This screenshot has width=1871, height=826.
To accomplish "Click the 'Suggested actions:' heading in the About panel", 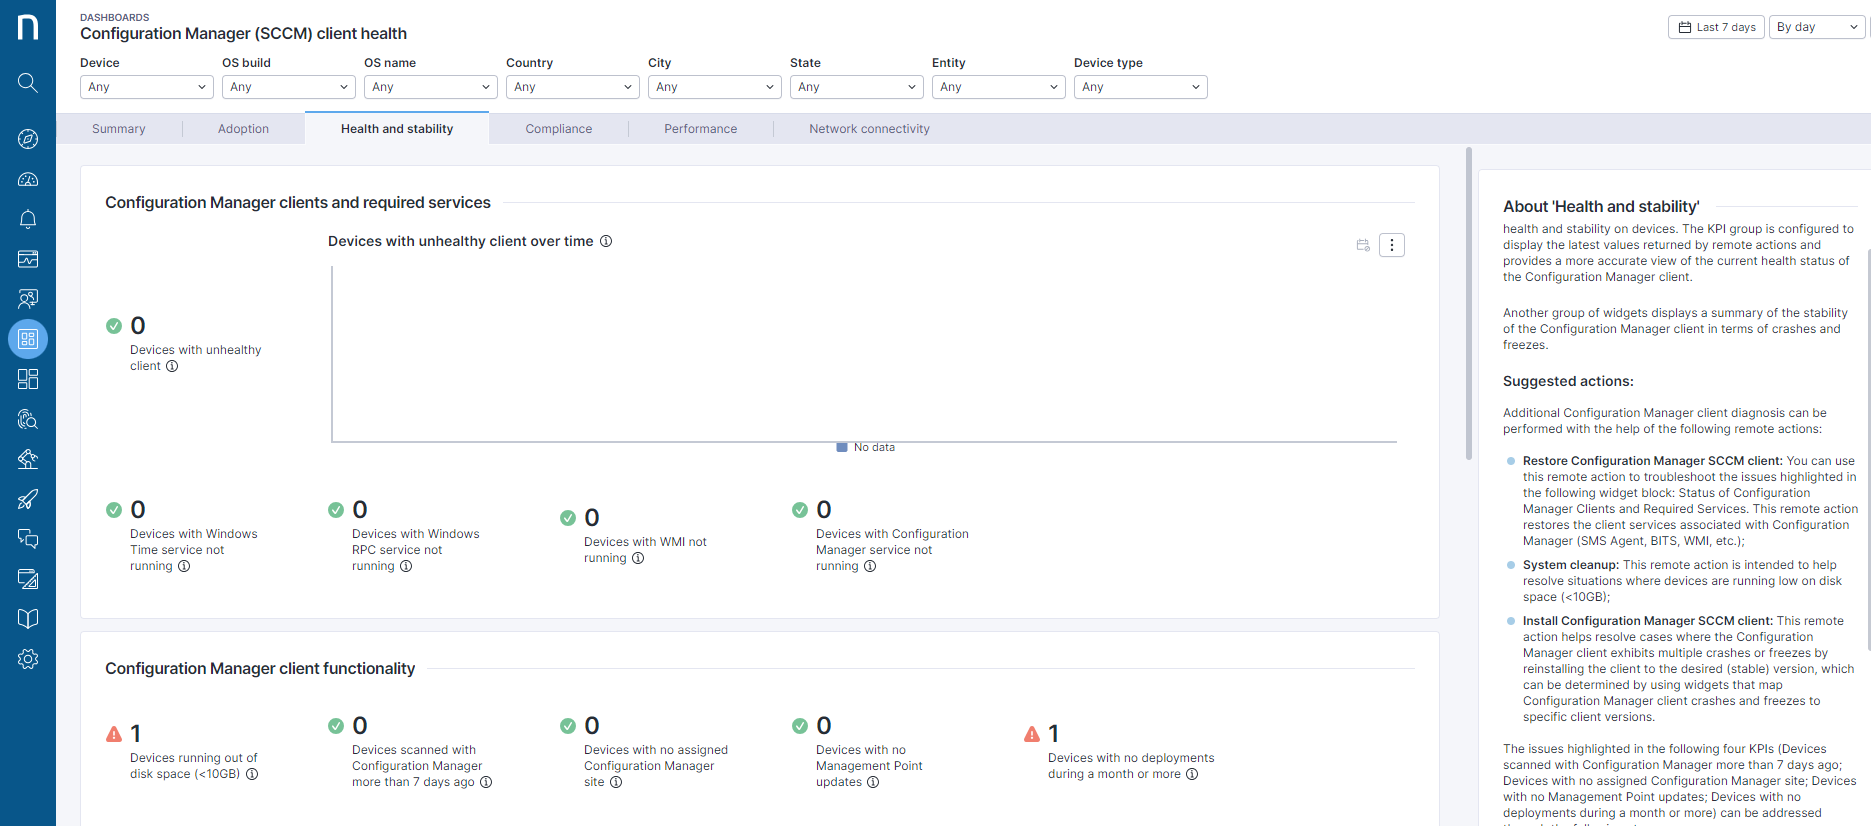I will click(x=1568, y=381).
